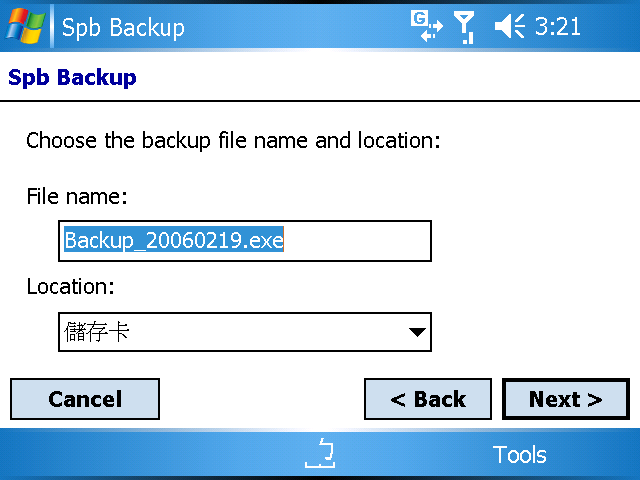Tap the 3:21 clock in title bar

click(x=558, y=27)
